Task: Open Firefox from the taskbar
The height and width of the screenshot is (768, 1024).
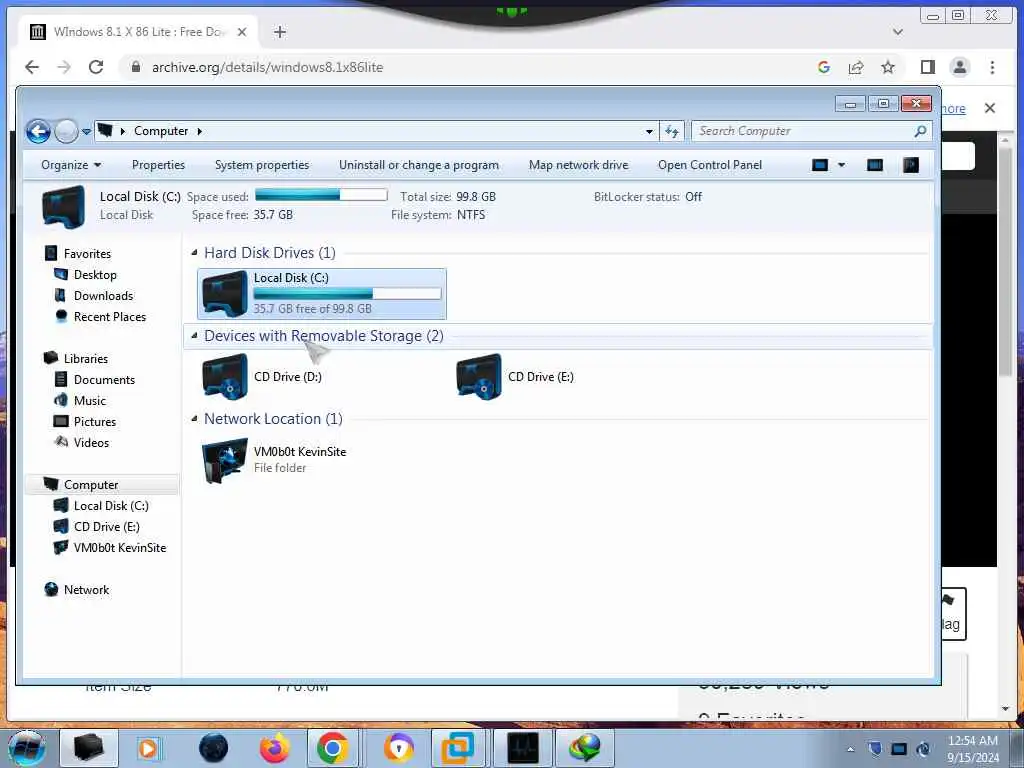Action: click(x=274, y=748)
